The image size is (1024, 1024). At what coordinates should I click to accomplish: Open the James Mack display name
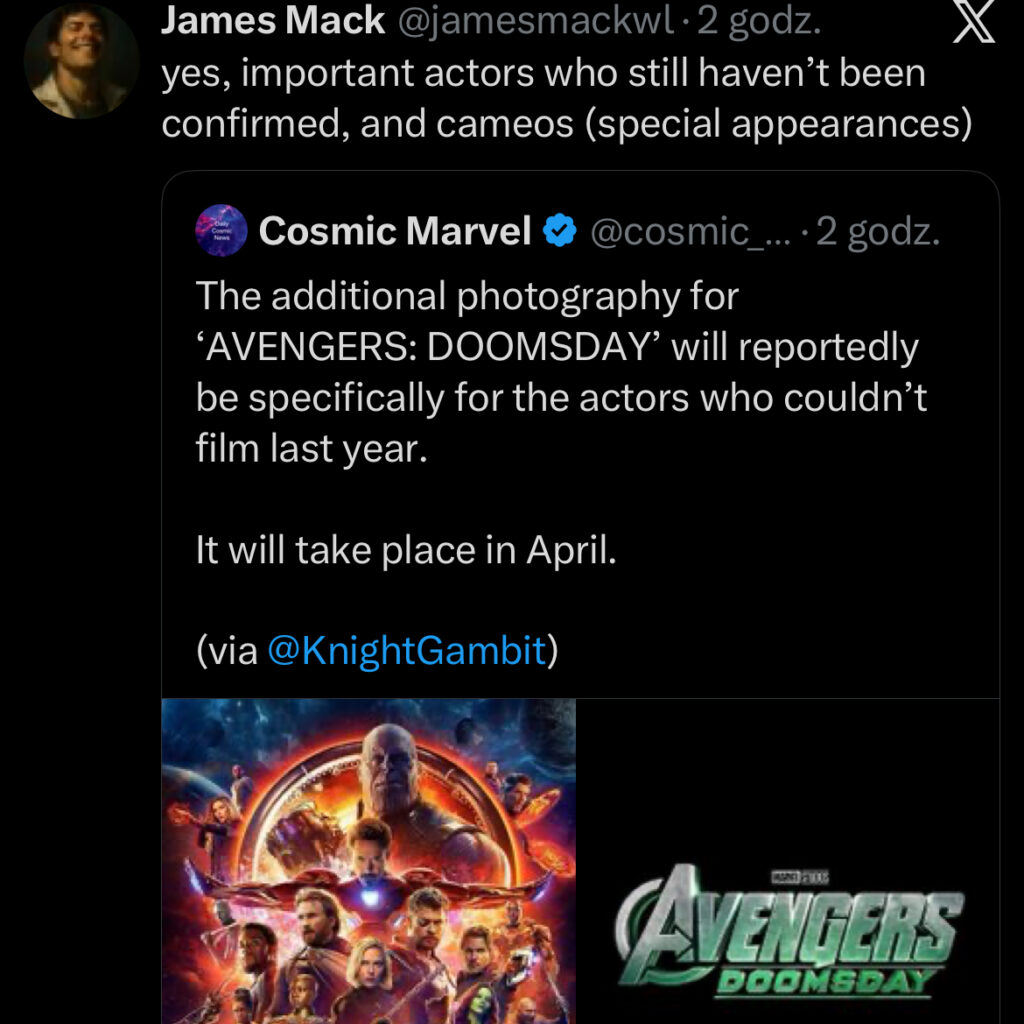[x=273, y=20]
